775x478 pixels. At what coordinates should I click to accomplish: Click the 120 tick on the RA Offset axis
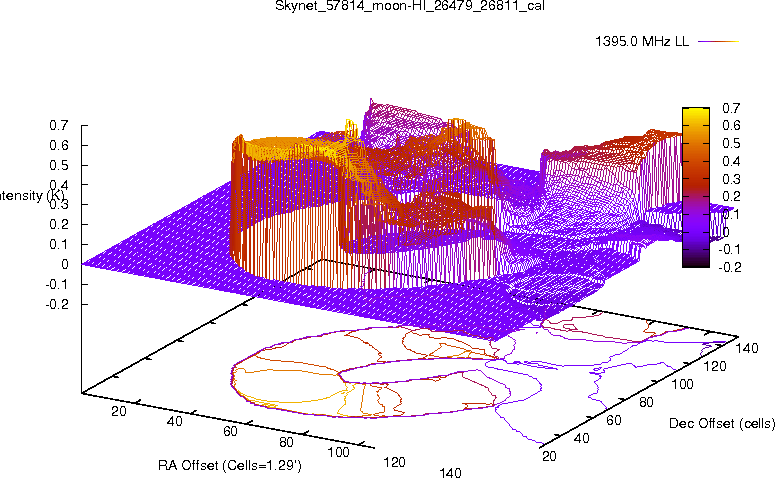(394, 462)
